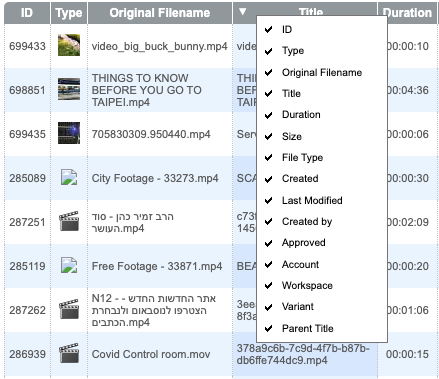Open thumbnail for video_big_buck_bunny.mp4
The height and width of the screenshot is (379, 439).
[x=69, y=45]
